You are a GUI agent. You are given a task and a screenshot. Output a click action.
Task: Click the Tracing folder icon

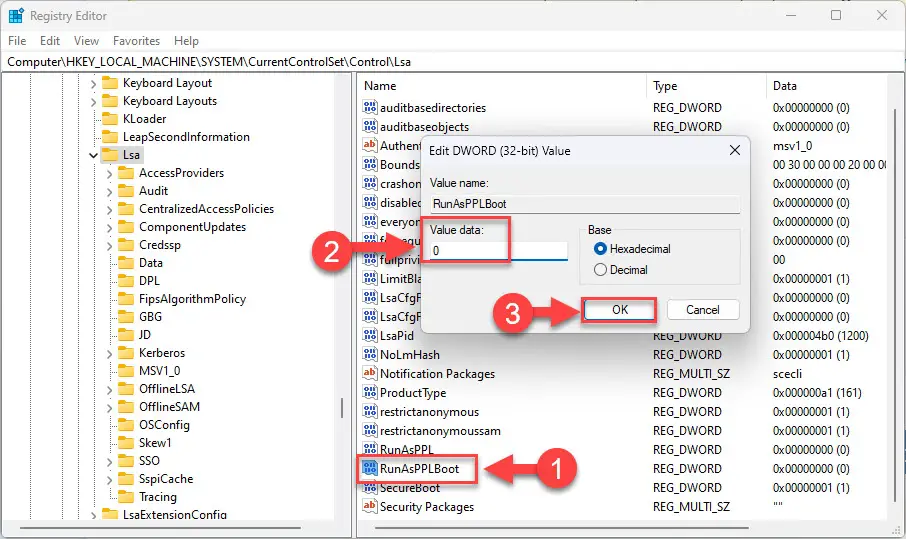pyautogui.click(x=126, y=497)
